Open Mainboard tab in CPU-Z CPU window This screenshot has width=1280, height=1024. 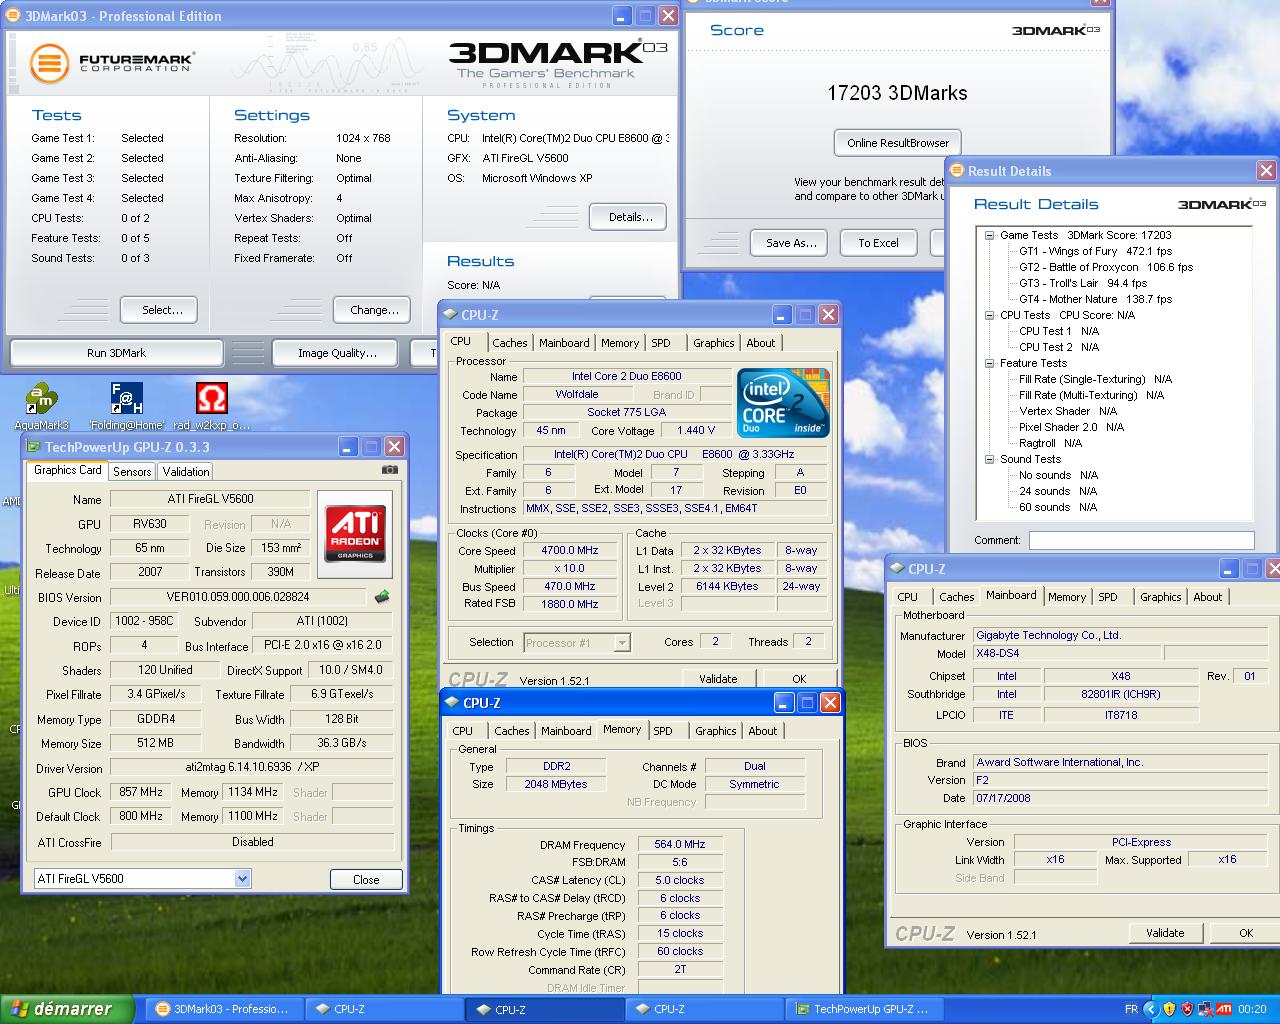point(564,343)
